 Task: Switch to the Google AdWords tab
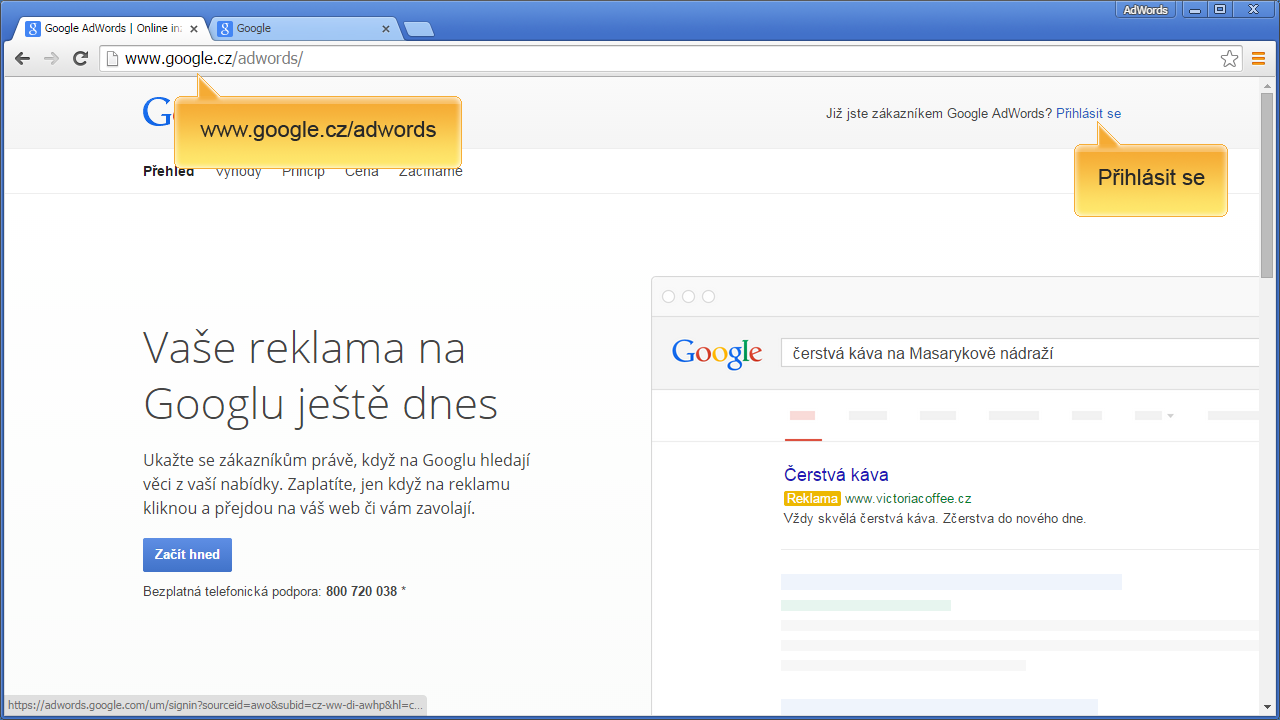click(112, 29)
